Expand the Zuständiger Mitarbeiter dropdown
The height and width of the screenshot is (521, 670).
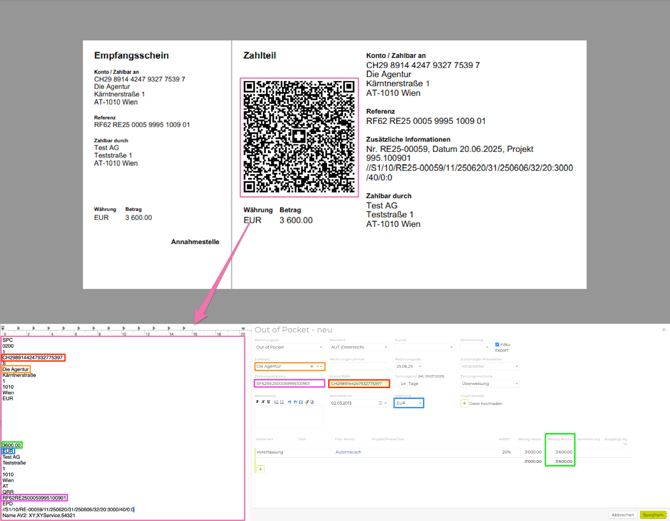click(x=489, y=366)
